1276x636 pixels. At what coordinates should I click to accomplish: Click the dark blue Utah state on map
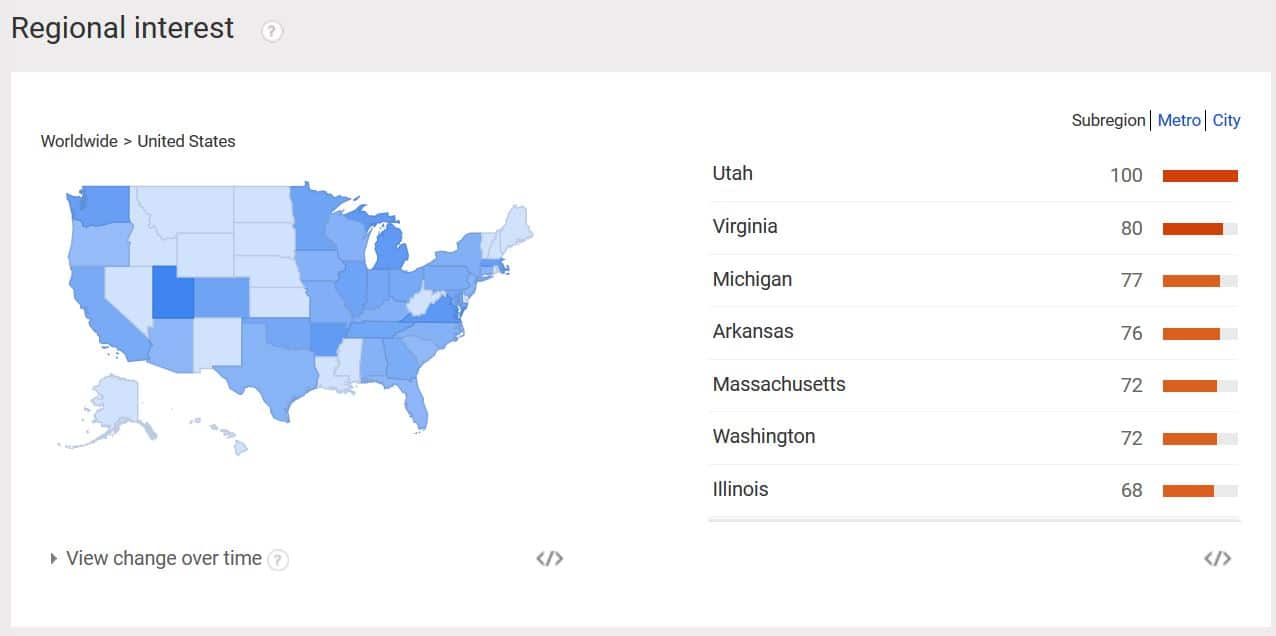coord(172,292)
